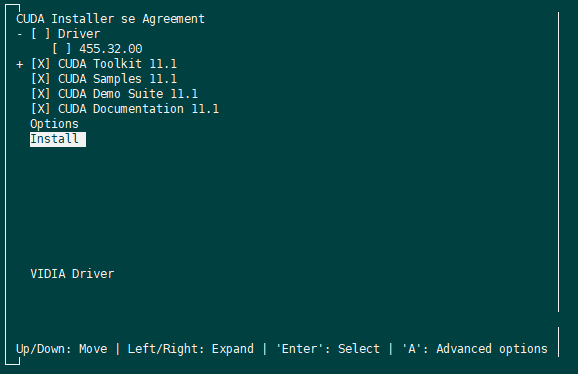Select the 455.32.00 version entry
Viewport: 578px width, 374px height.
pyautogui.click(x=111, y=49)
